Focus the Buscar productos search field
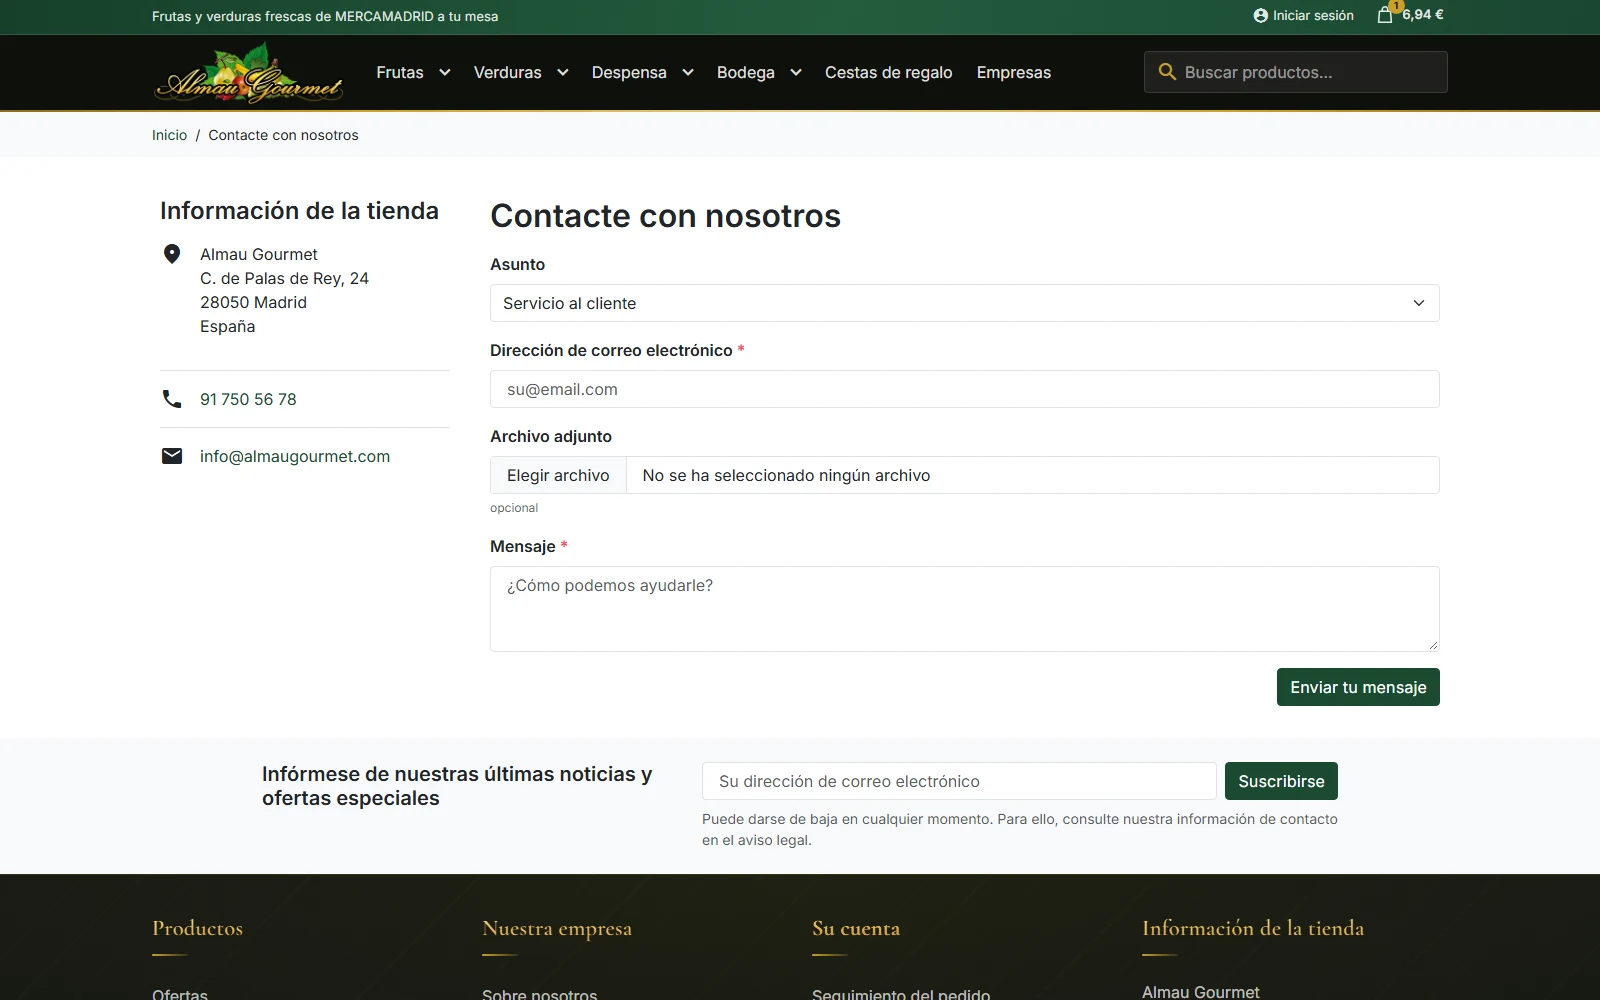Image resolution: width=1600 pixels, height=1000 pixels. tap(1296, 72)
